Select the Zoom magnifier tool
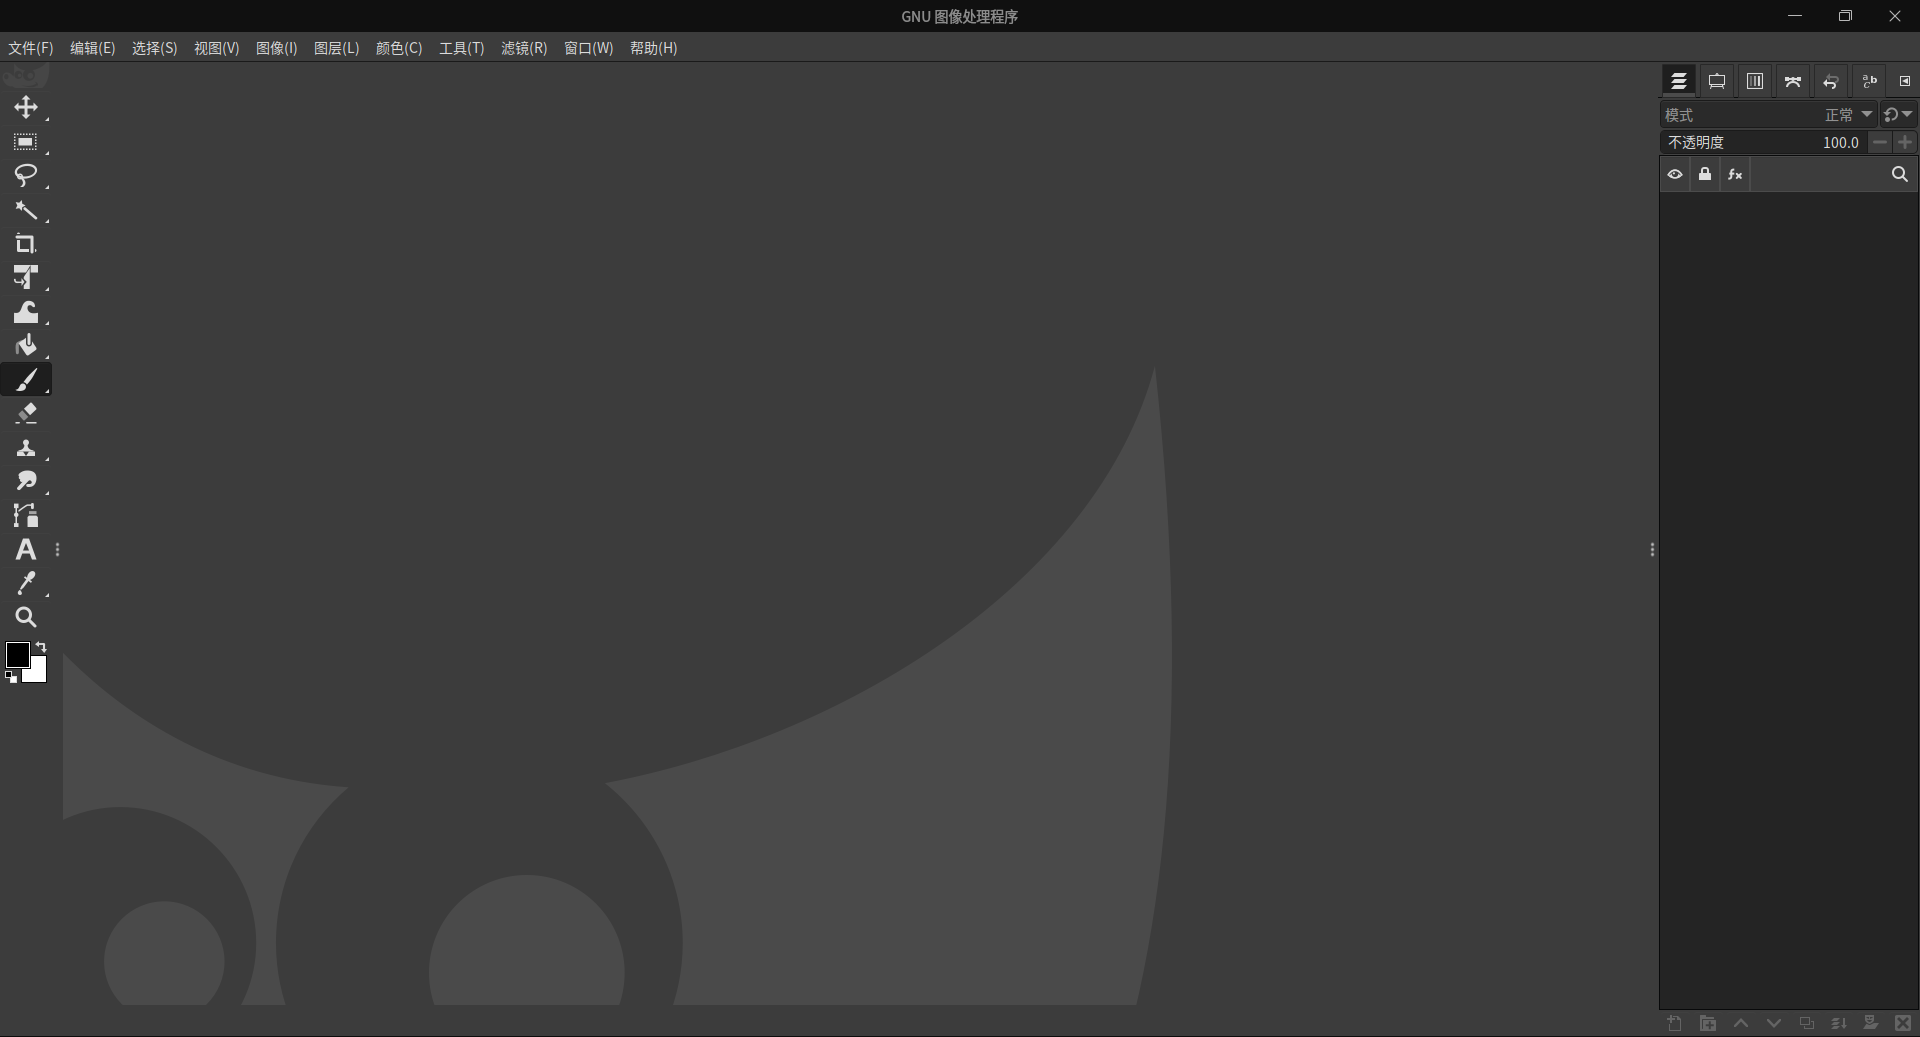 pyautogui.click(x=26, y=618)
